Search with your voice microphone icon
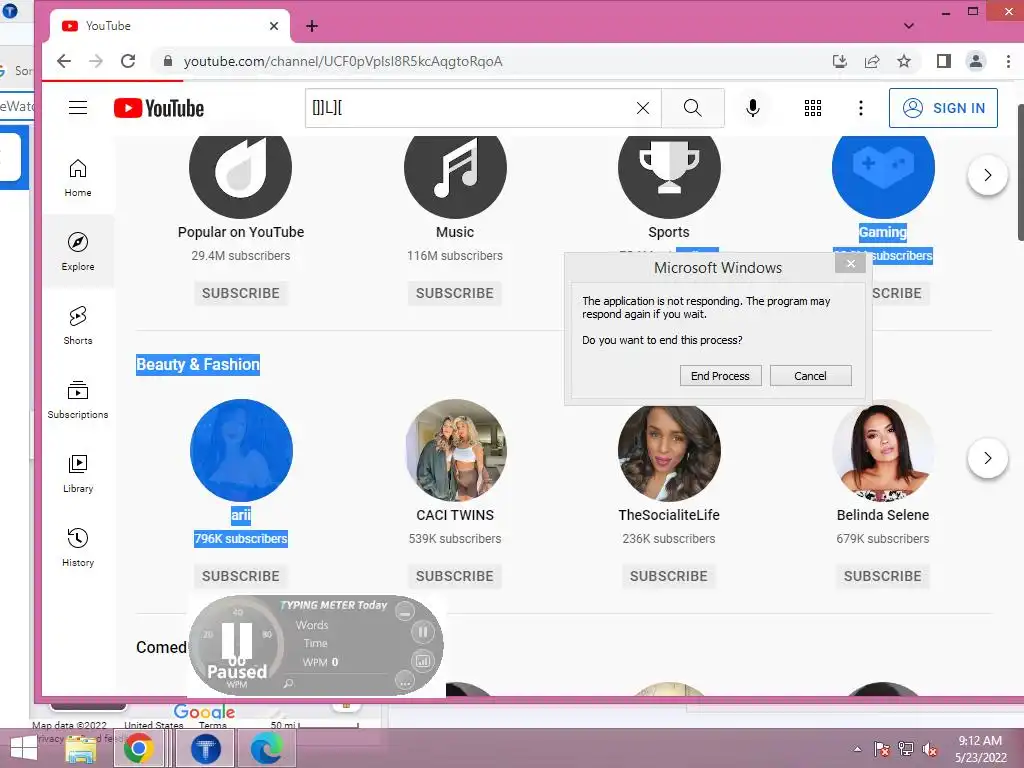Screen dimensions: 1024x768 (x=752, y=108)
